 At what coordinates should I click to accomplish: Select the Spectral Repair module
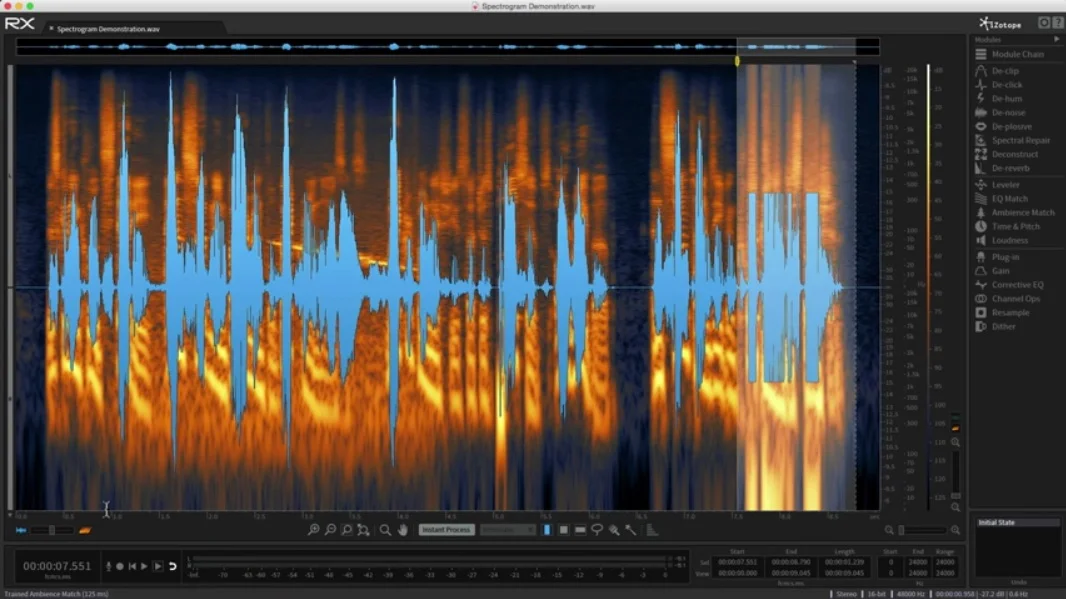click(1014, 140)
